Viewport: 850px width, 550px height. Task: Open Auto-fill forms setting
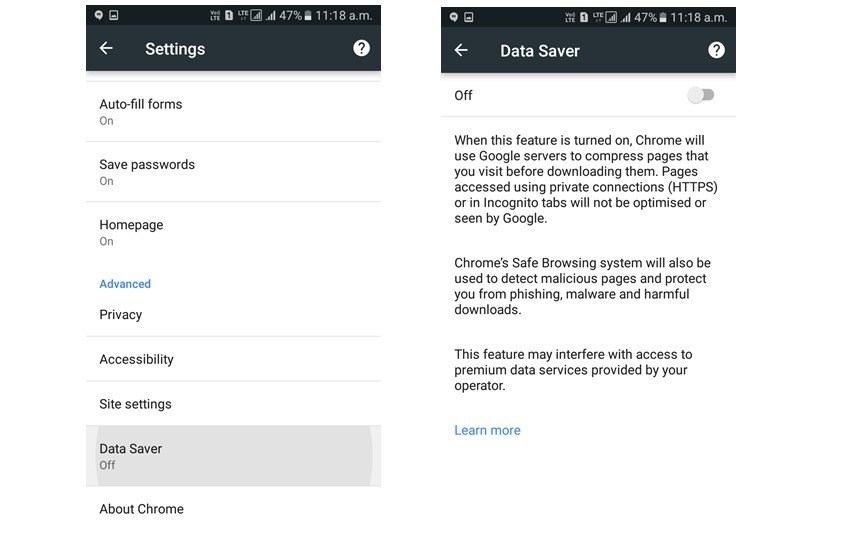233,112
